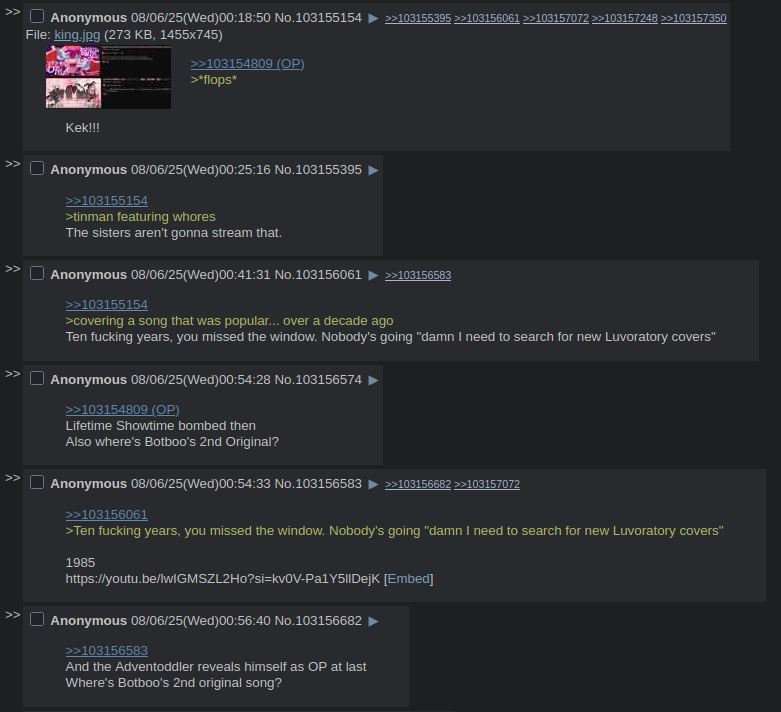Hide post 103155154 using the >> marker
Viewport: 781px width, 712px height.
[12, 12]
